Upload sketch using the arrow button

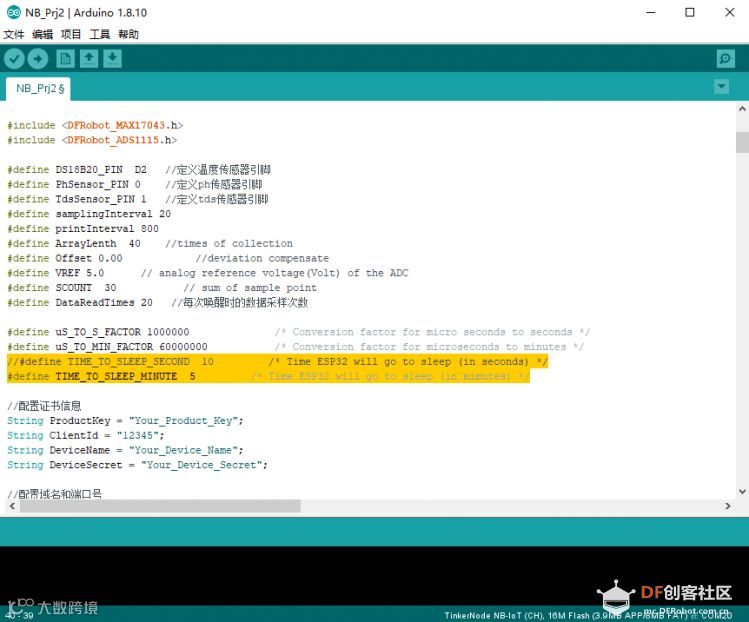click(x=38, y=59)
